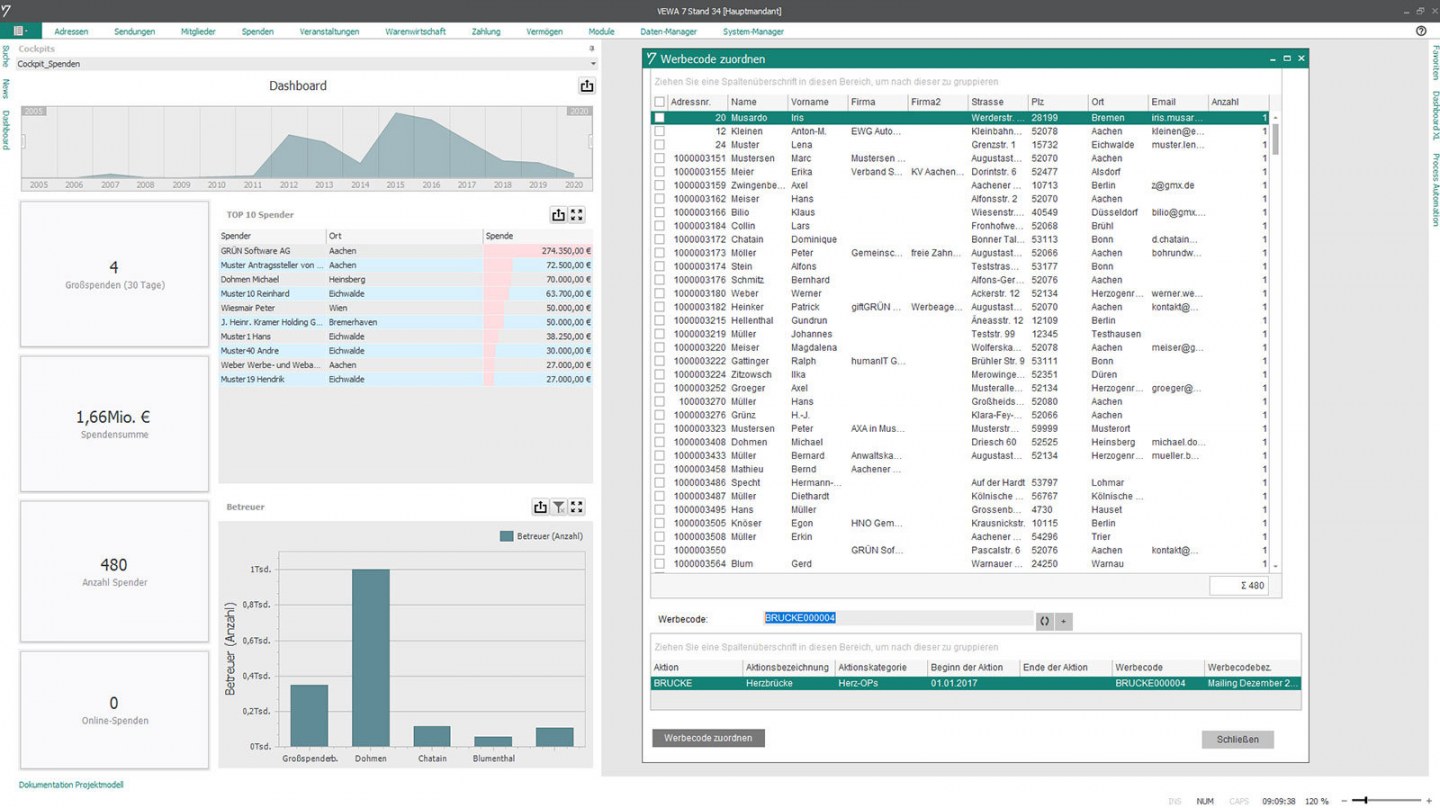Check the box for Kleinen Anton-M. row

click(x=659, y=131)
